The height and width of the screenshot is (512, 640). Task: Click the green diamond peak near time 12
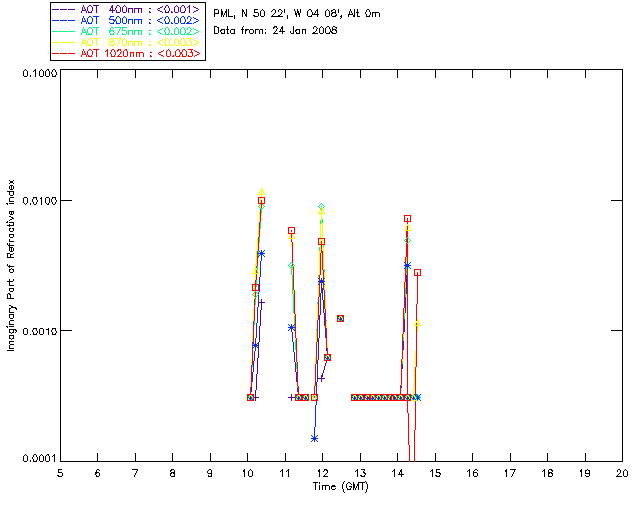(322, 207)
